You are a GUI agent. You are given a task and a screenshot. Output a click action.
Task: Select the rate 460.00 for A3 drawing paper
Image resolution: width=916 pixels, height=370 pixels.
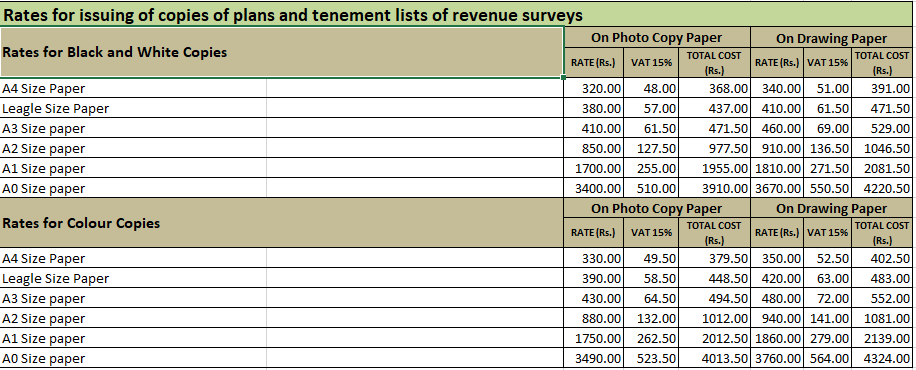777,129
